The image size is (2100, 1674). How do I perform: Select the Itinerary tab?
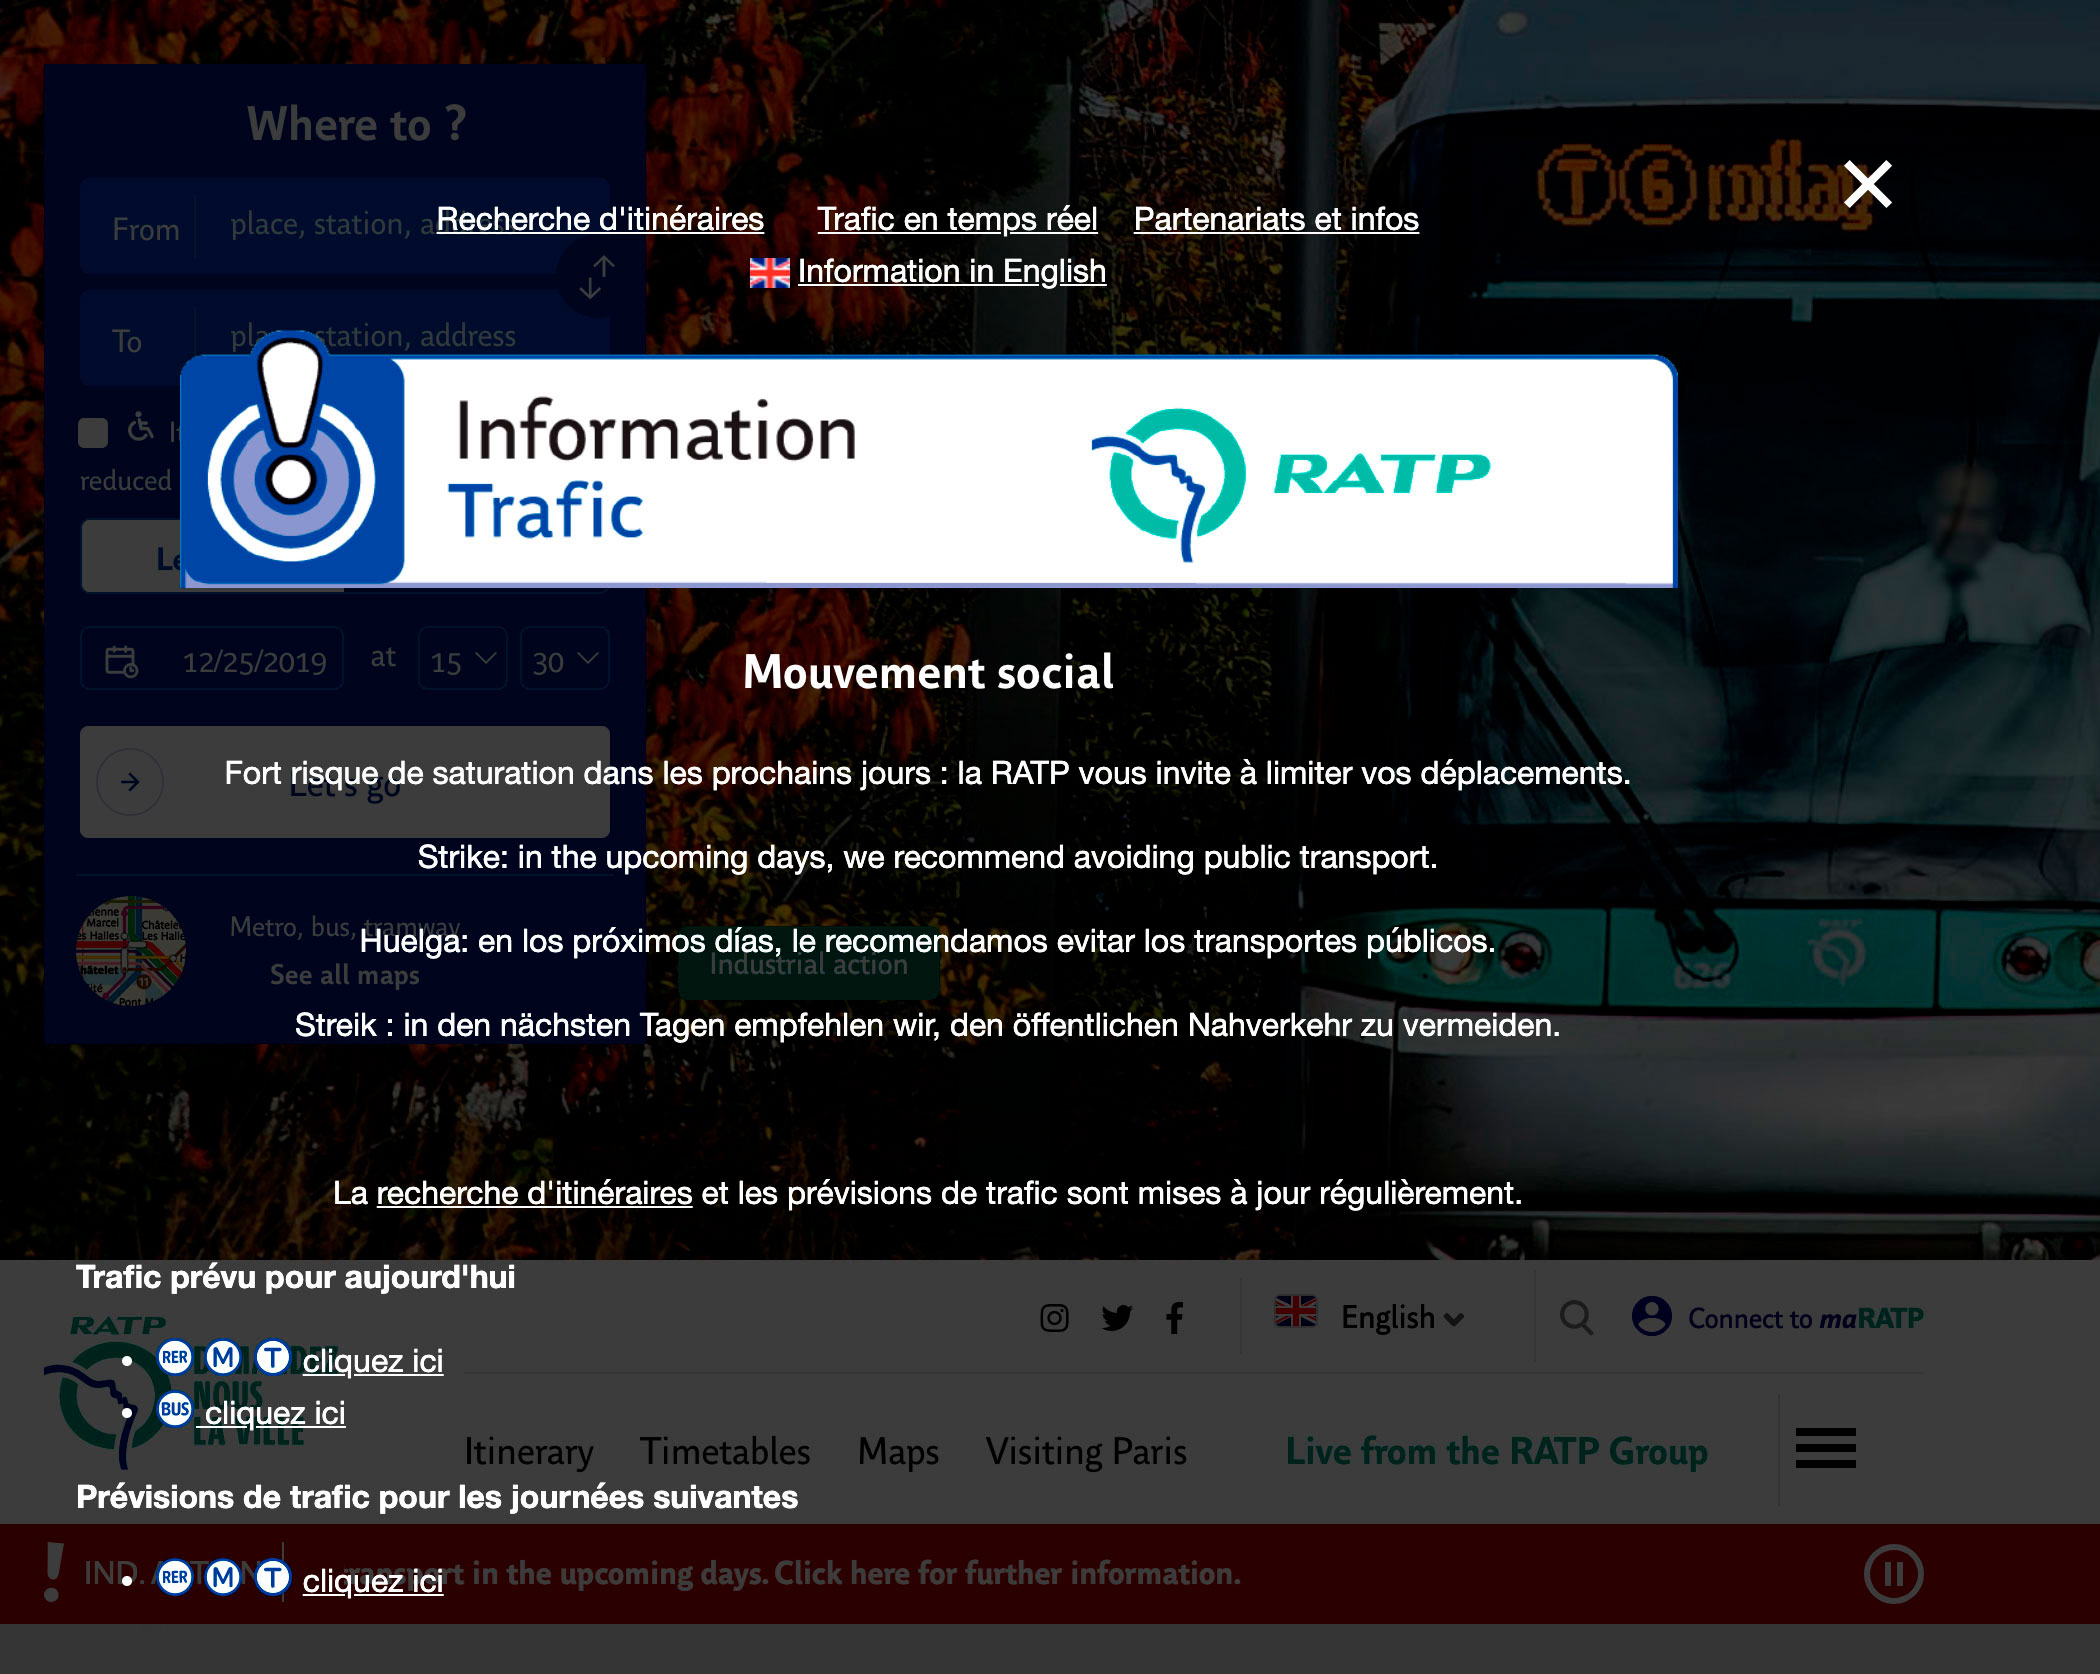[526, 1450]
